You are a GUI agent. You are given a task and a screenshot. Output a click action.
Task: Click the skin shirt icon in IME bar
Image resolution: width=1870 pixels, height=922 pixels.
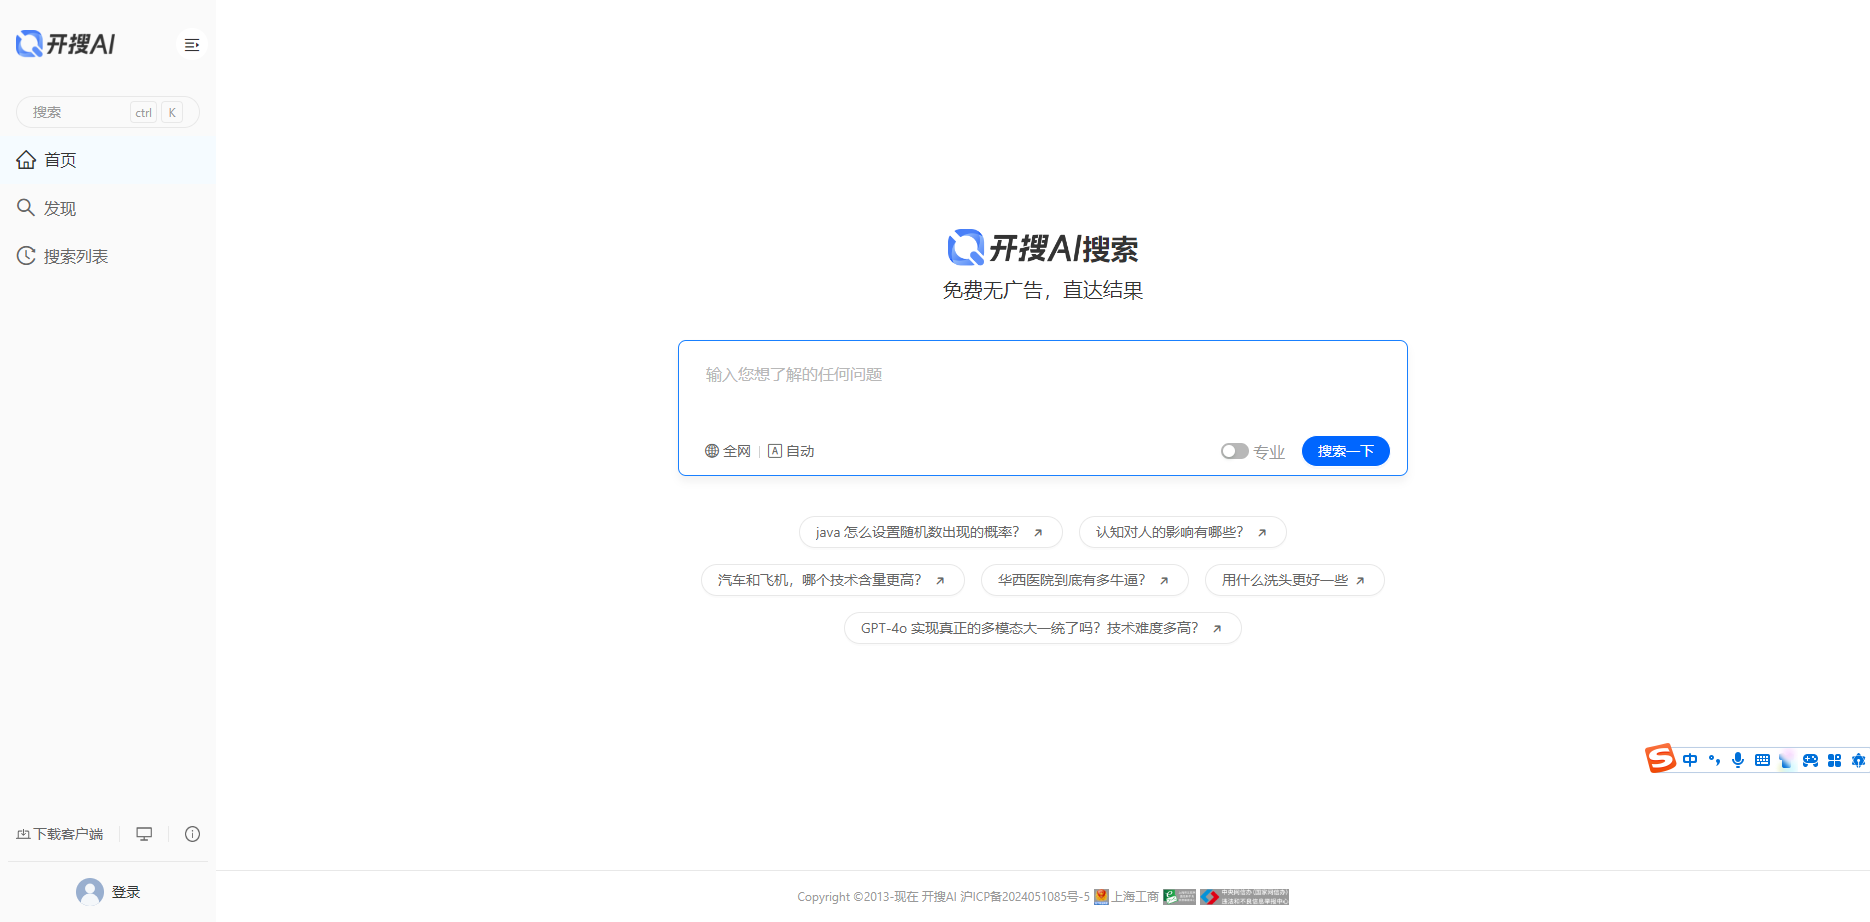(1786, 760)
